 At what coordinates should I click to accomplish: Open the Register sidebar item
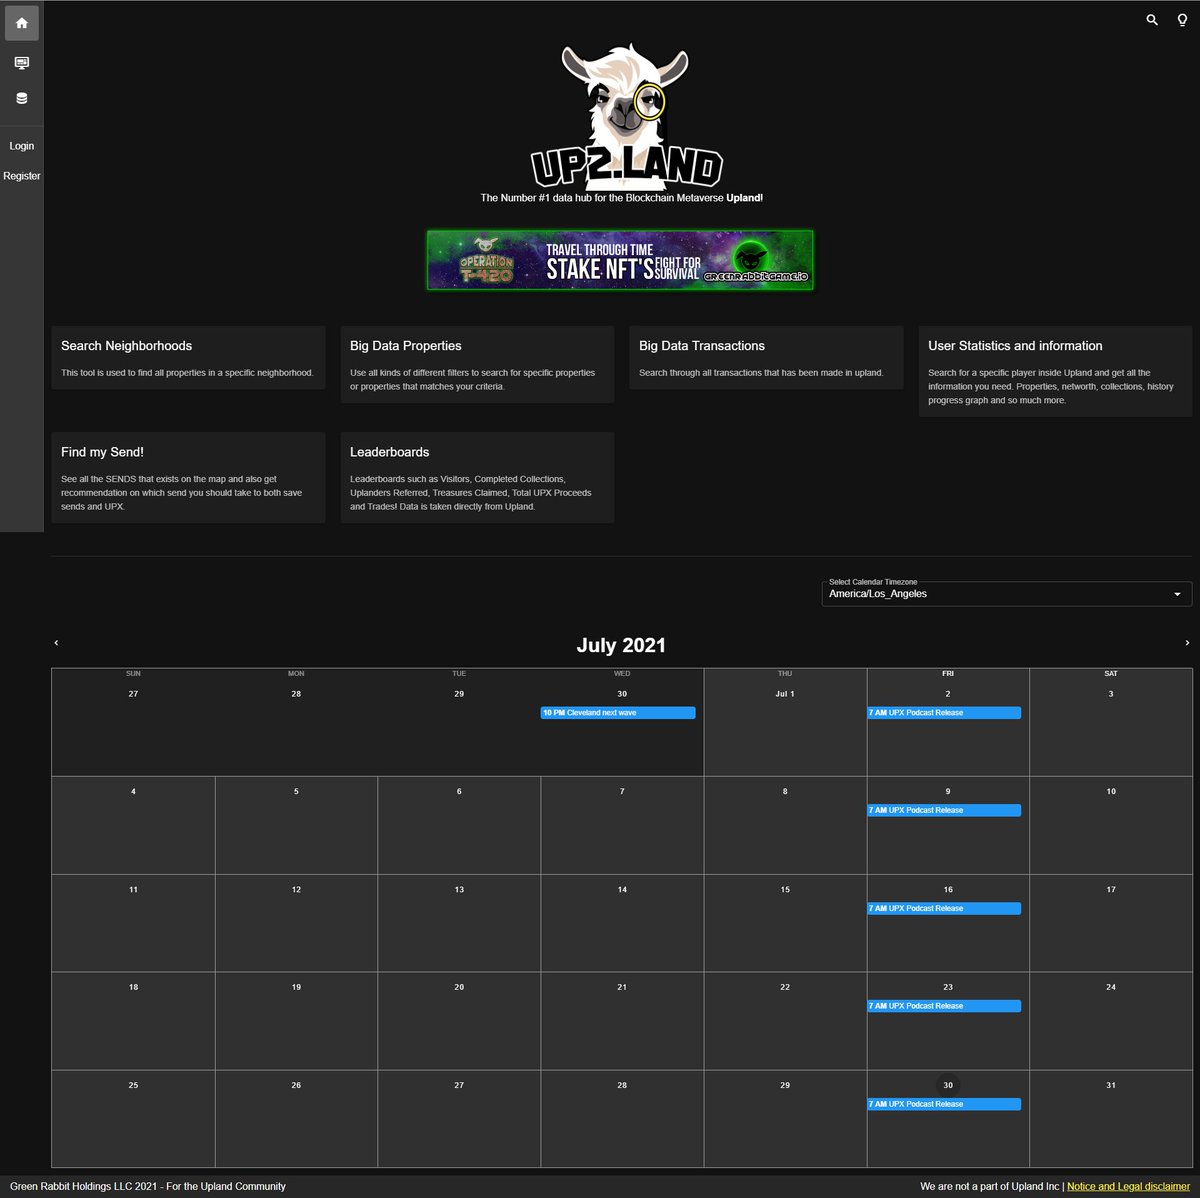(x=22, y=176)
